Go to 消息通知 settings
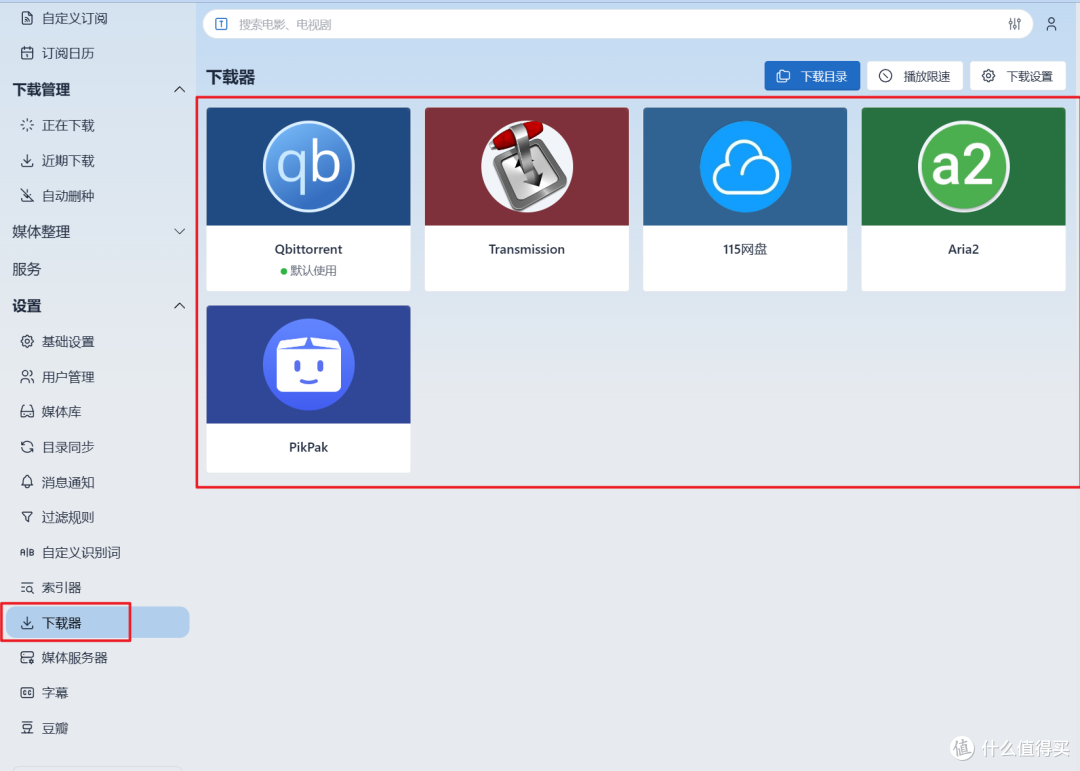Viewport: 1080px width, 771px height. (68, 482)
